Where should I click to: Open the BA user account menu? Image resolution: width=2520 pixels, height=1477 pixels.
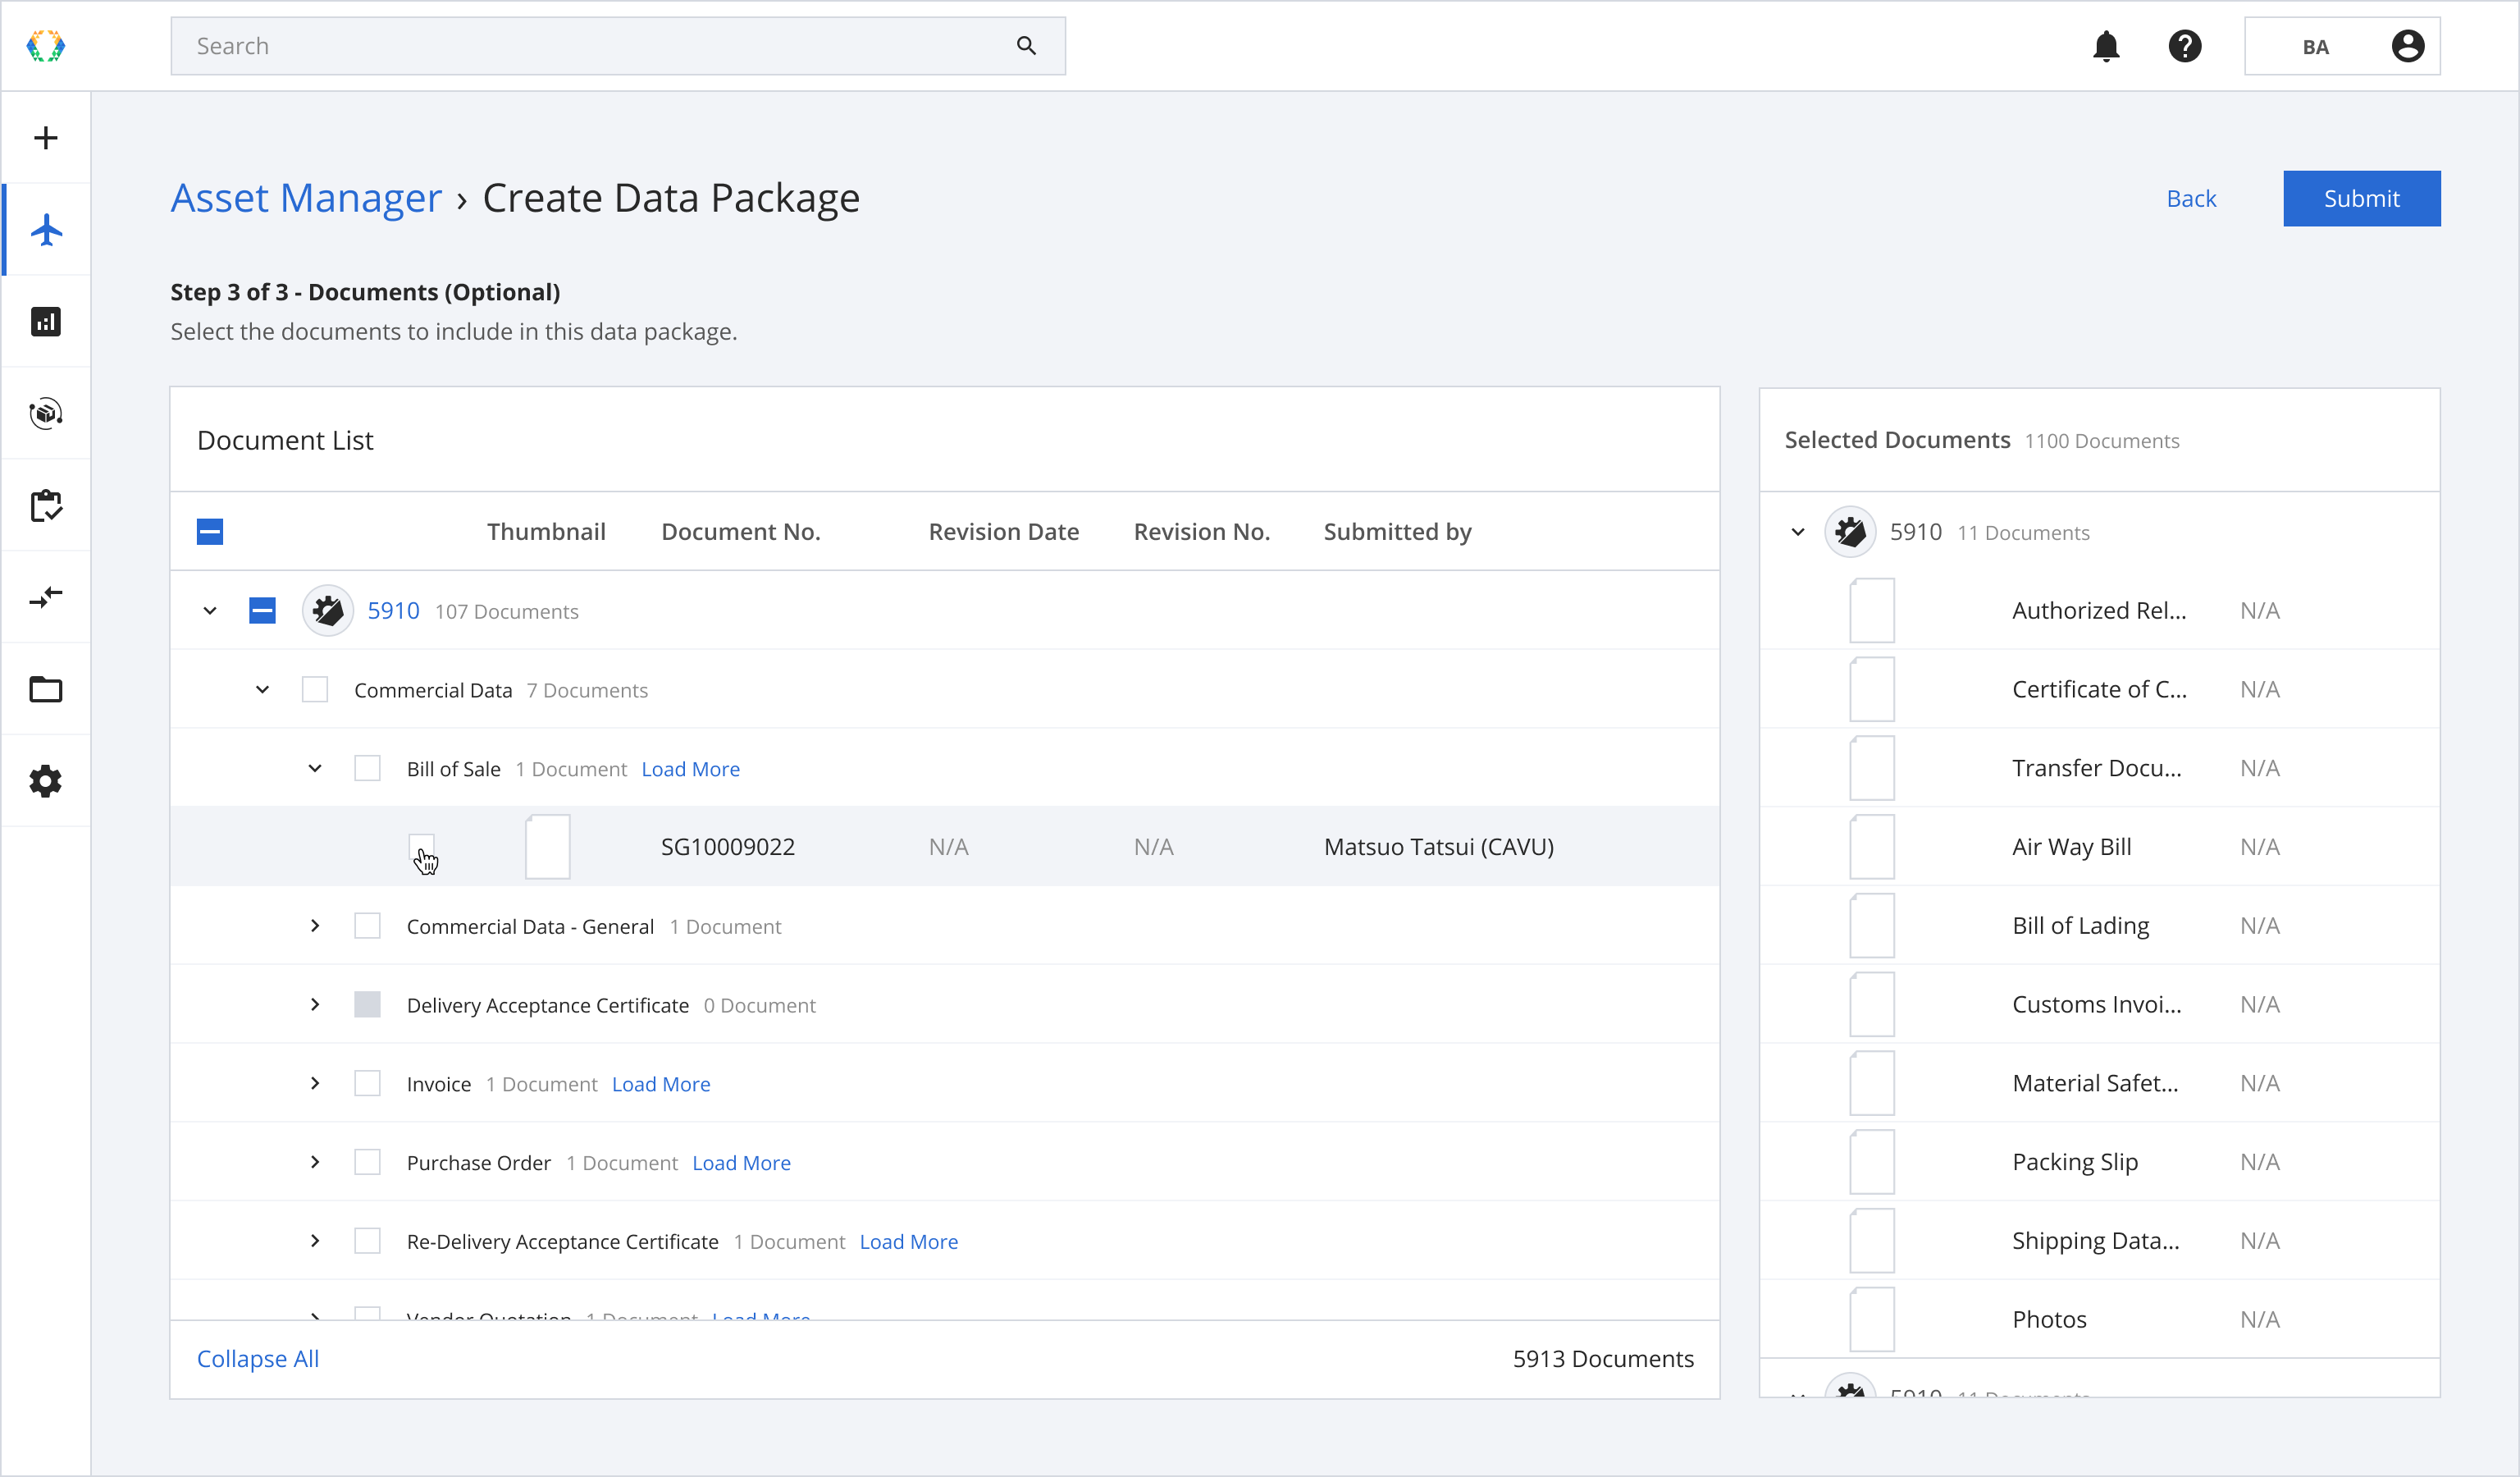[2342, 46]
